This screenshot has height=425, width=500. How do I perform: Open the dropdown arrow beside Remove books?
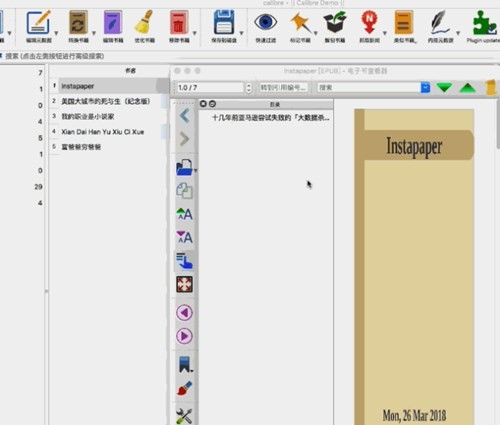point(194,33)
